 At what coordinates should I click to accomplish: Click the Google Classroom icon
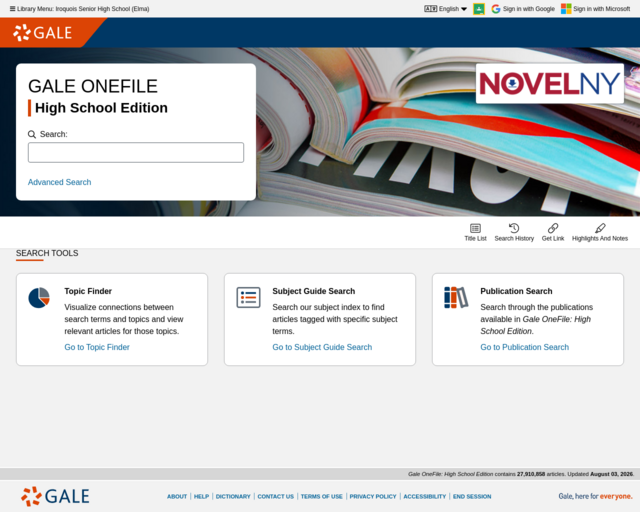tap(479, 9)
